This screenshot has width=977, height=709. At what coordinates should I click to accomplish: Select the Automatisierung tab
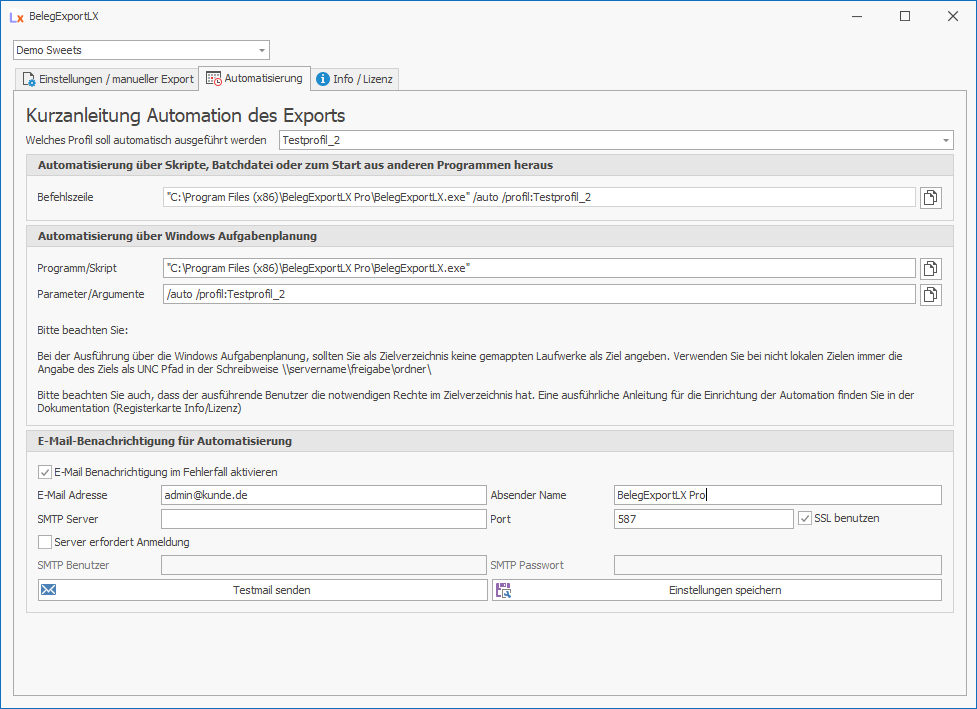pos(254,78)
